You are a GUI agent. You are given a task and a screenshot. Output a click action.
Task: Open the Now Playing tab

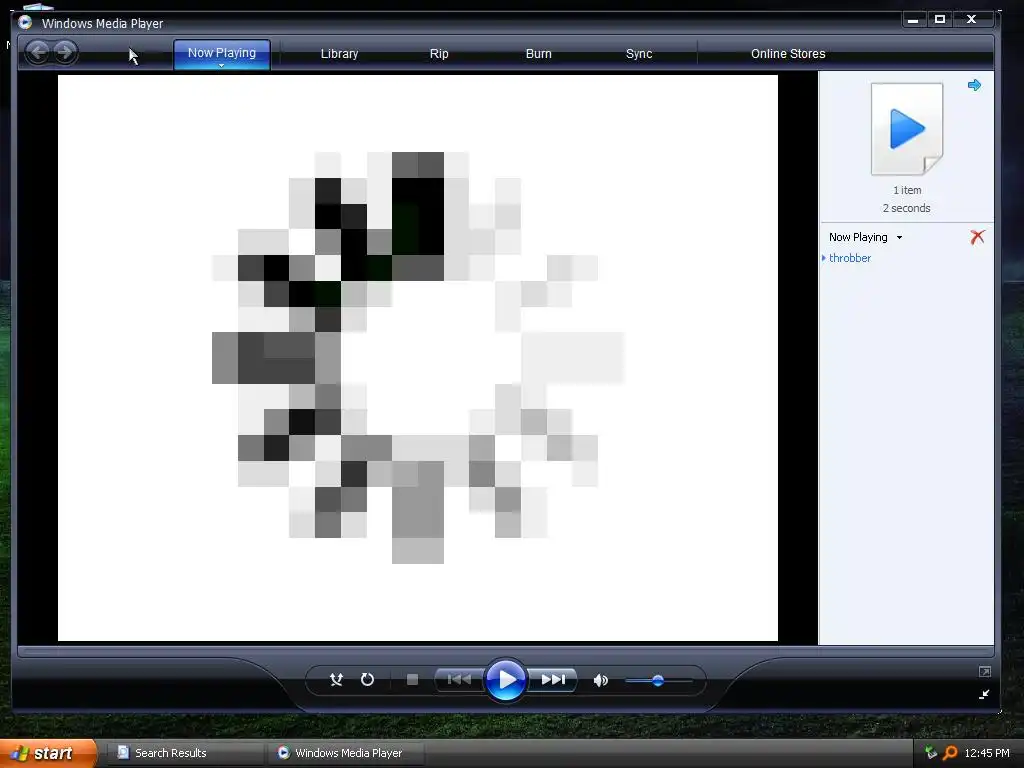(221, 53)
